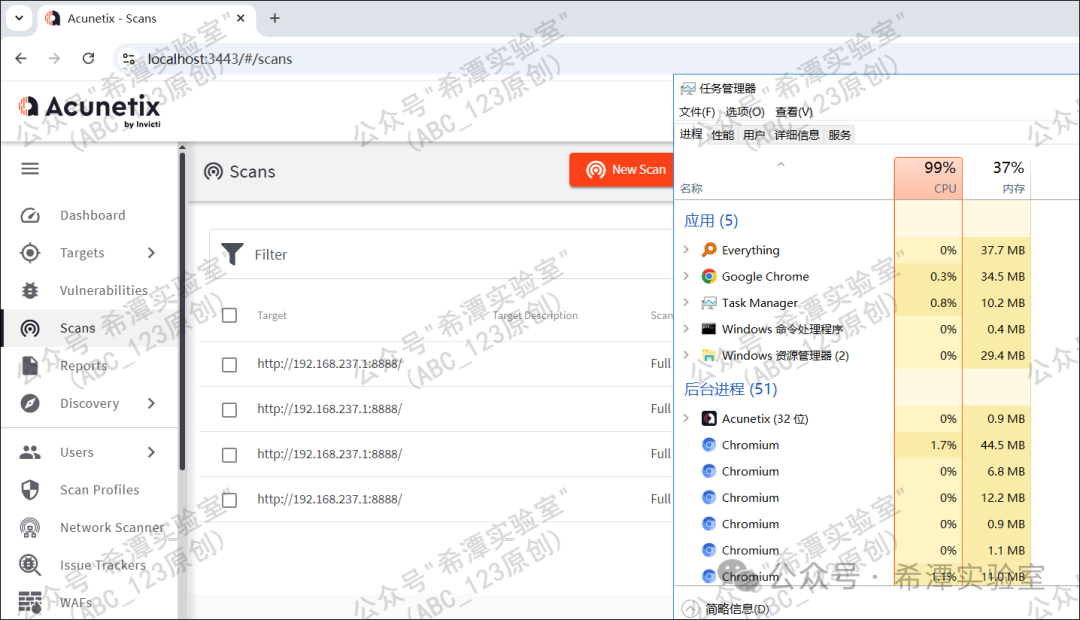Expand the Windows 命令处理程序 row

[686, 329]
